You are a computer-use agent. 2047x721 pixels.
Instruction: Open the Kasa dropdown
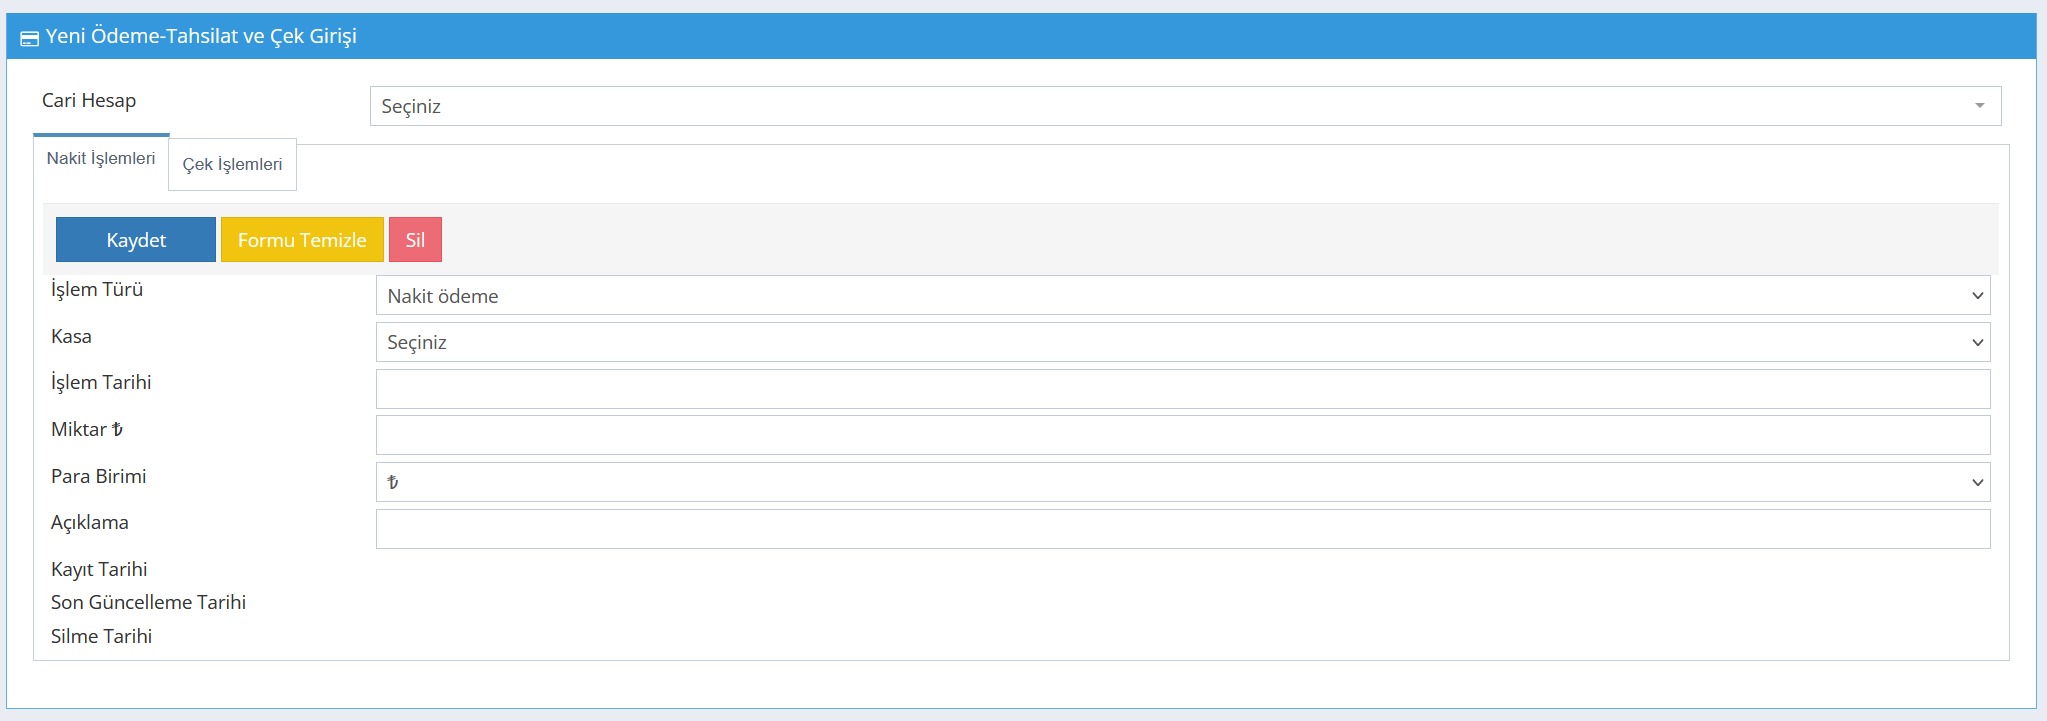[x=1183, y=342]
